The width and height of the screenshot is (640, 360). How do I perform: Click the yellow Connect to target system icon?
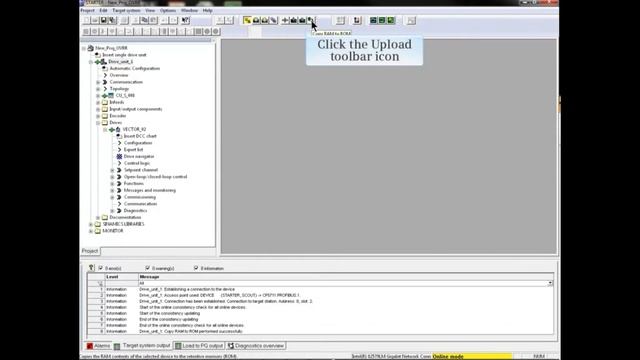pos(247,20)
